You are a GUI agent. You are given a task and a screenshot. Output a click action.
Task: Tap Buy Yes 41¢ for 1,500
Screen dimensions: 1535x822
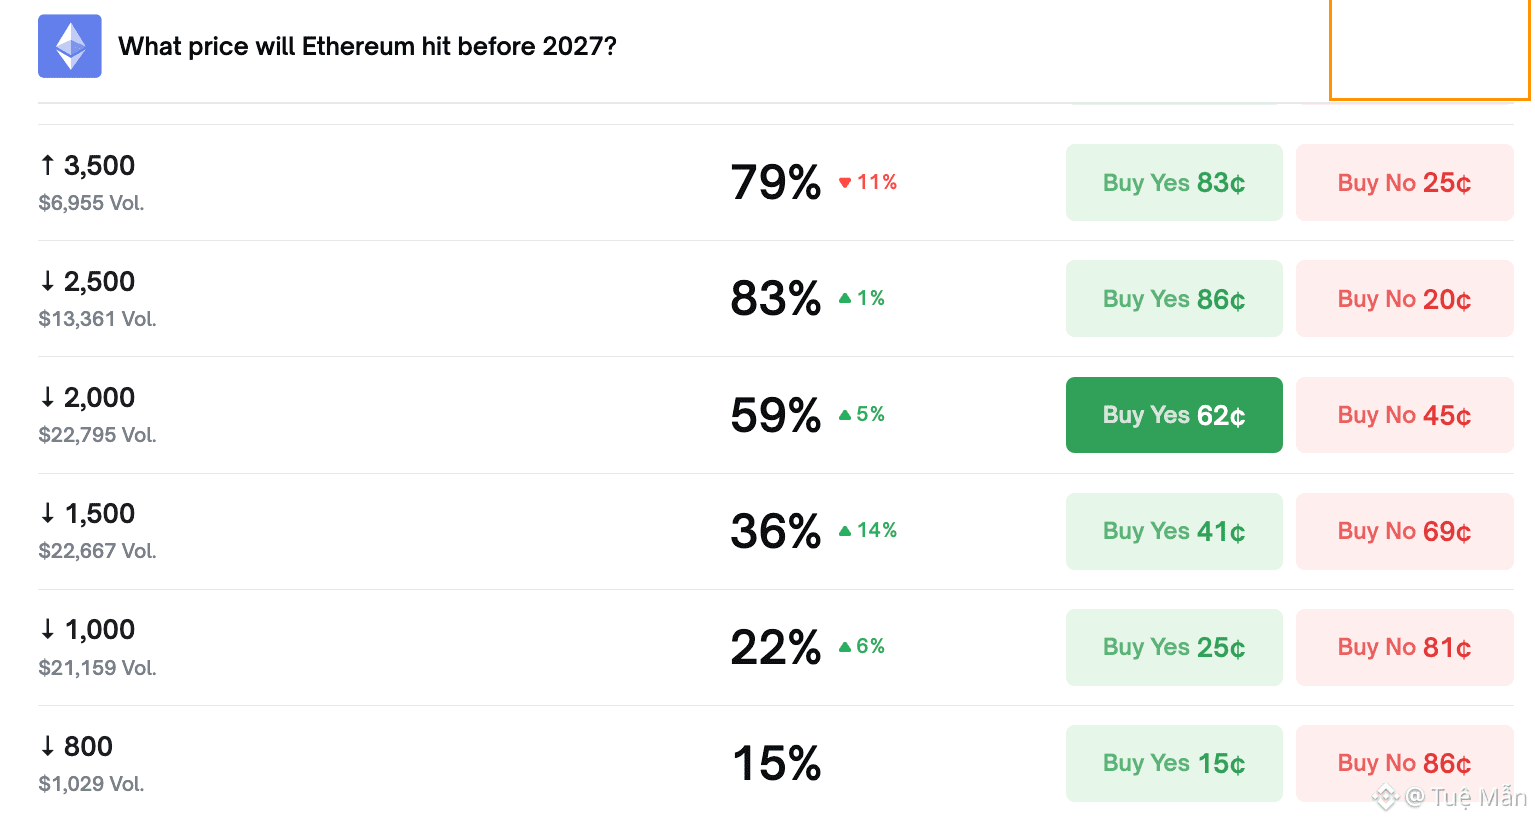[1173, 531]
